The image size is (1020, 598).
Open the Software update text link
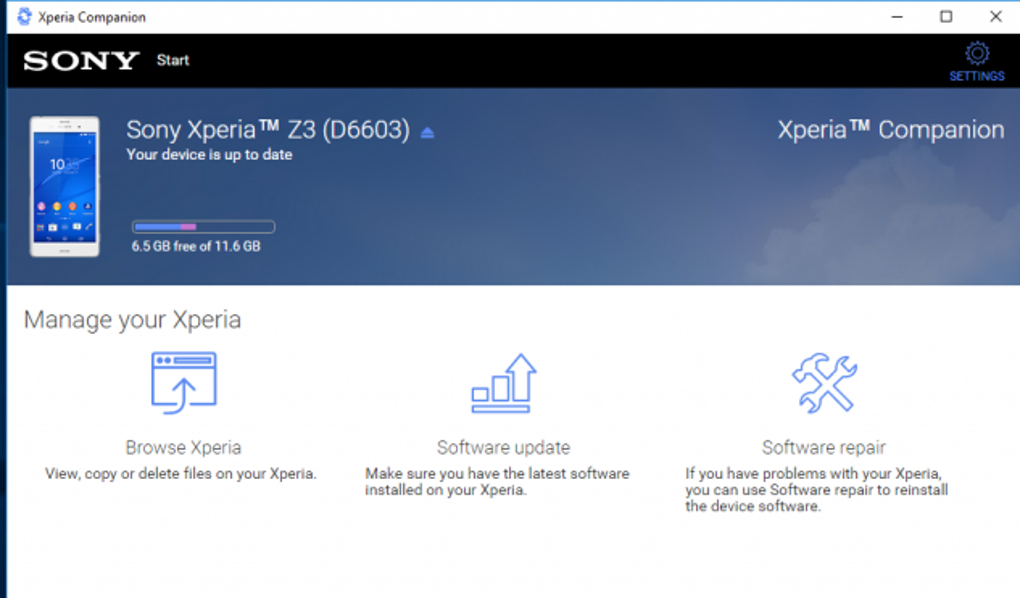(x=503, y=448)
